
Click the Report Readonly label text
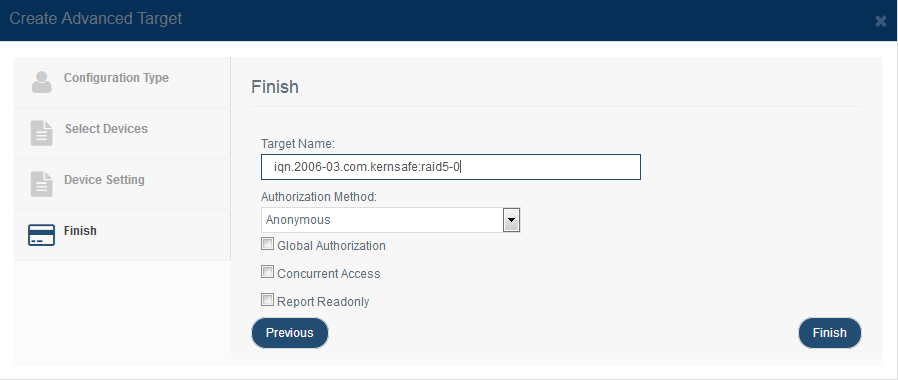(x=323, y=302)
